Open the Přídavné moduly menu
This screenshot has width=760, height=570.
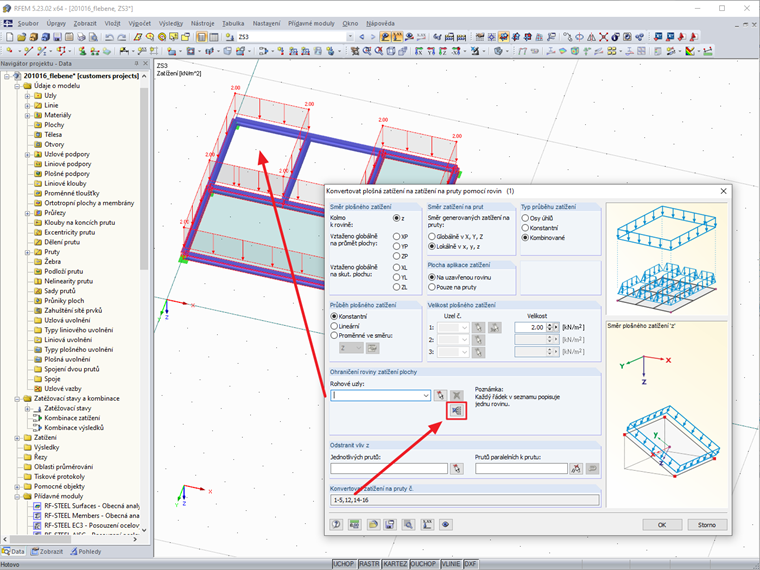311,23
